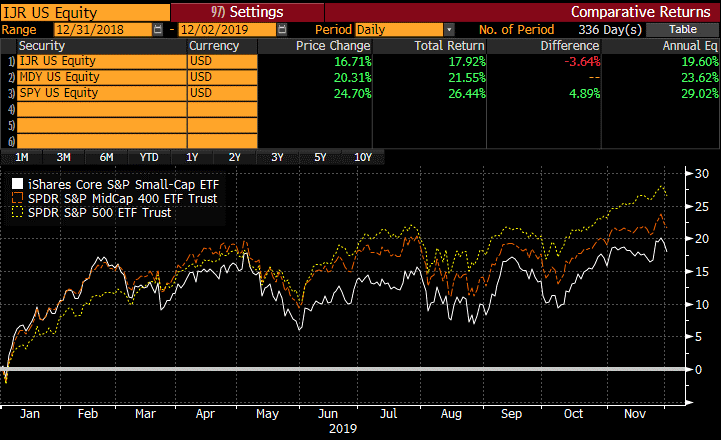
Task: Click the row number 1) marker
Action: click(11, 62)
